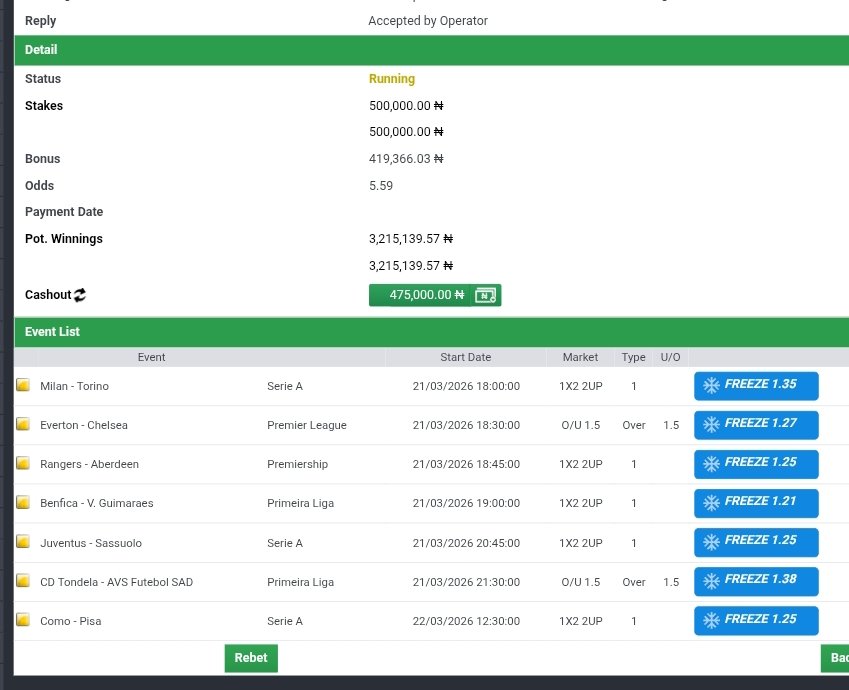This screenshot has height=690, width=849.
Task: Click the first 500,000.00 stakes value
Action: pos(406,106)
